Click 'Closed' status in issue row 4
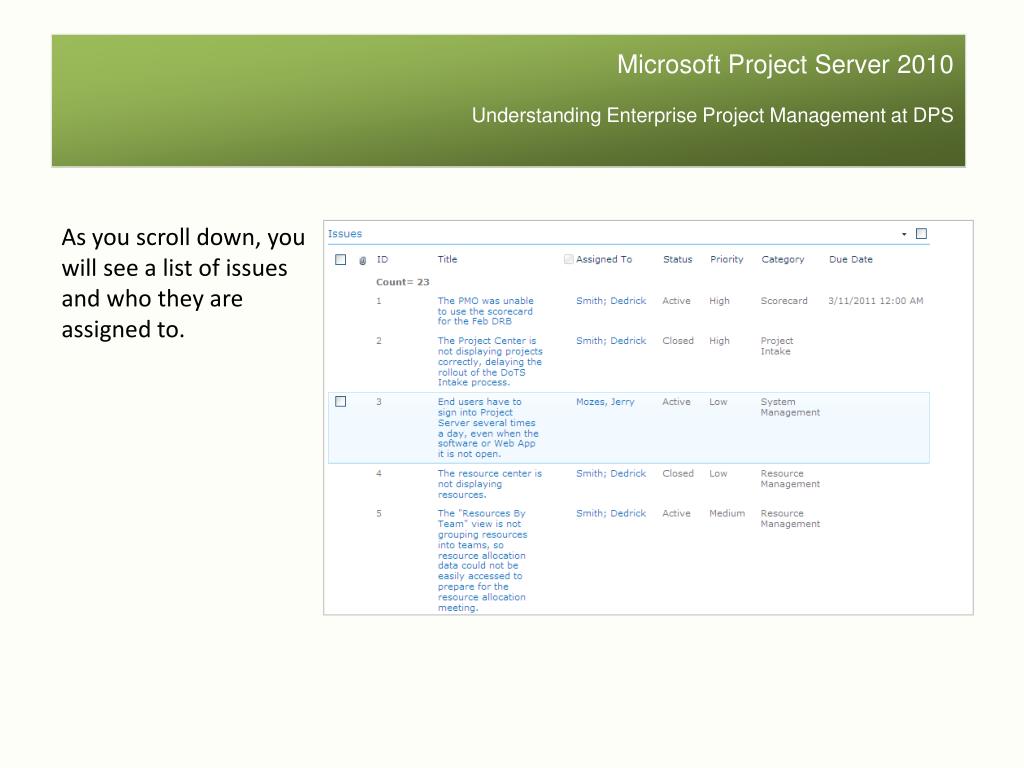 [x=678, y=473]
